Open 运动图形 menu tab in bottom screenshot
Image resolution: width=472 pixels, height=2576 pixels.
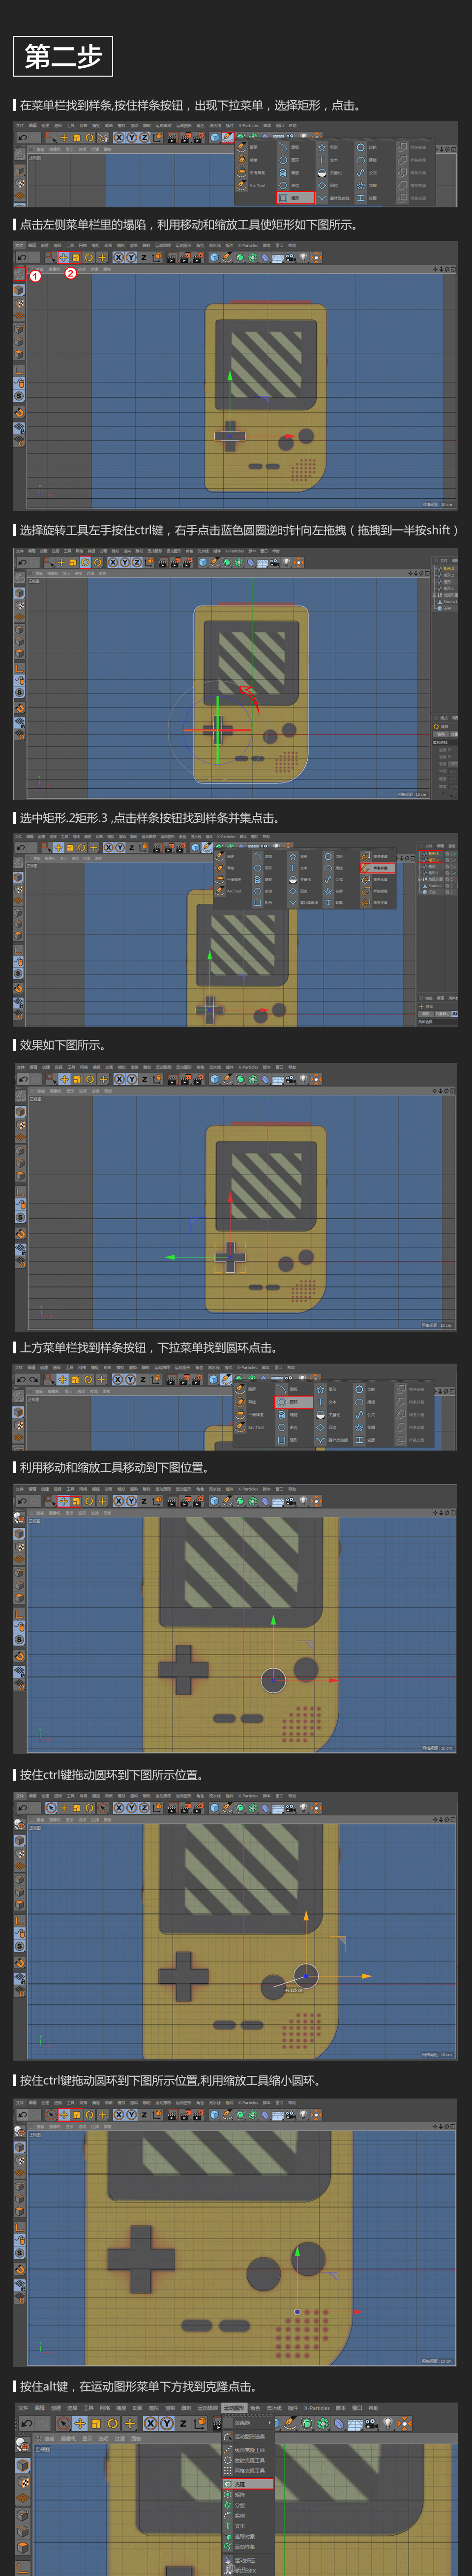point(234,2408)
